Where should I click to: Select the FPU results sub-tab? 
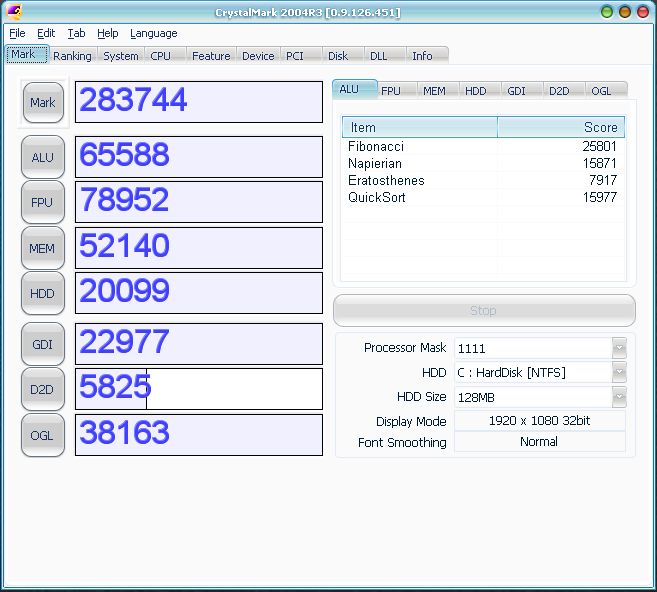pyautogui.click(x=396, y=90)
